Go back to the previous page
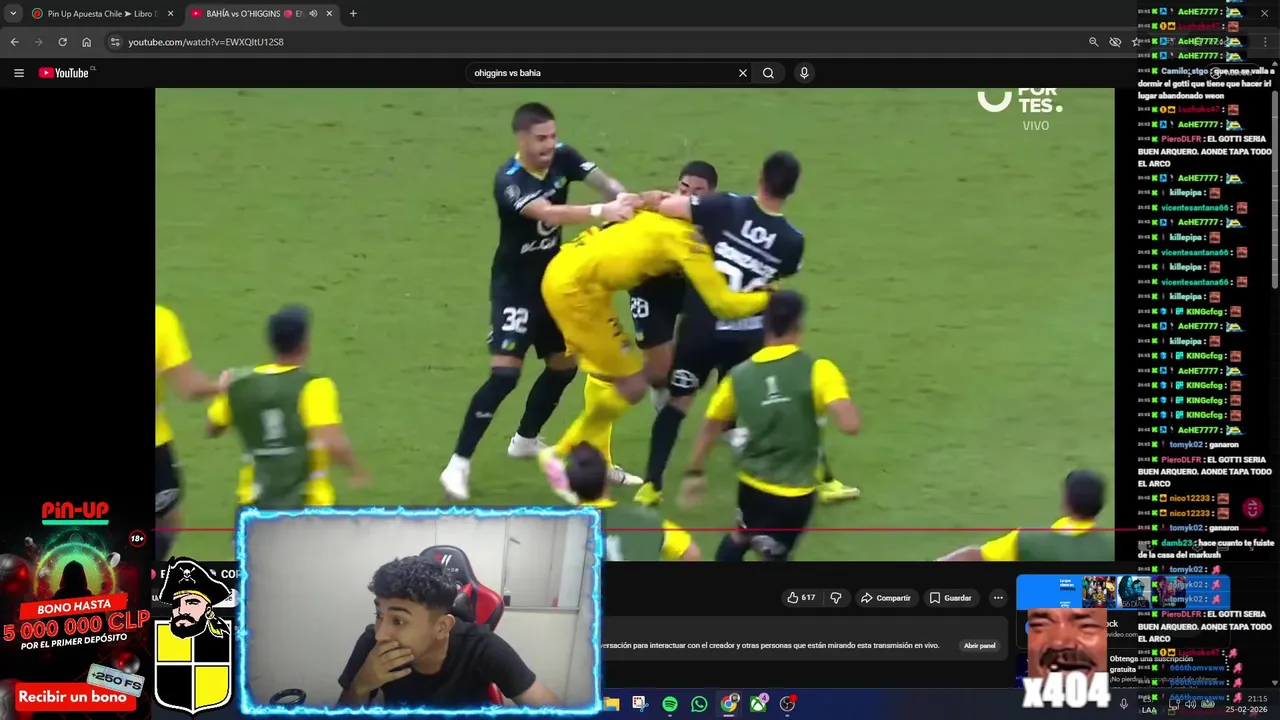Image resolution: width=1280 pixels, height=720 pixels. coord(14,42)
